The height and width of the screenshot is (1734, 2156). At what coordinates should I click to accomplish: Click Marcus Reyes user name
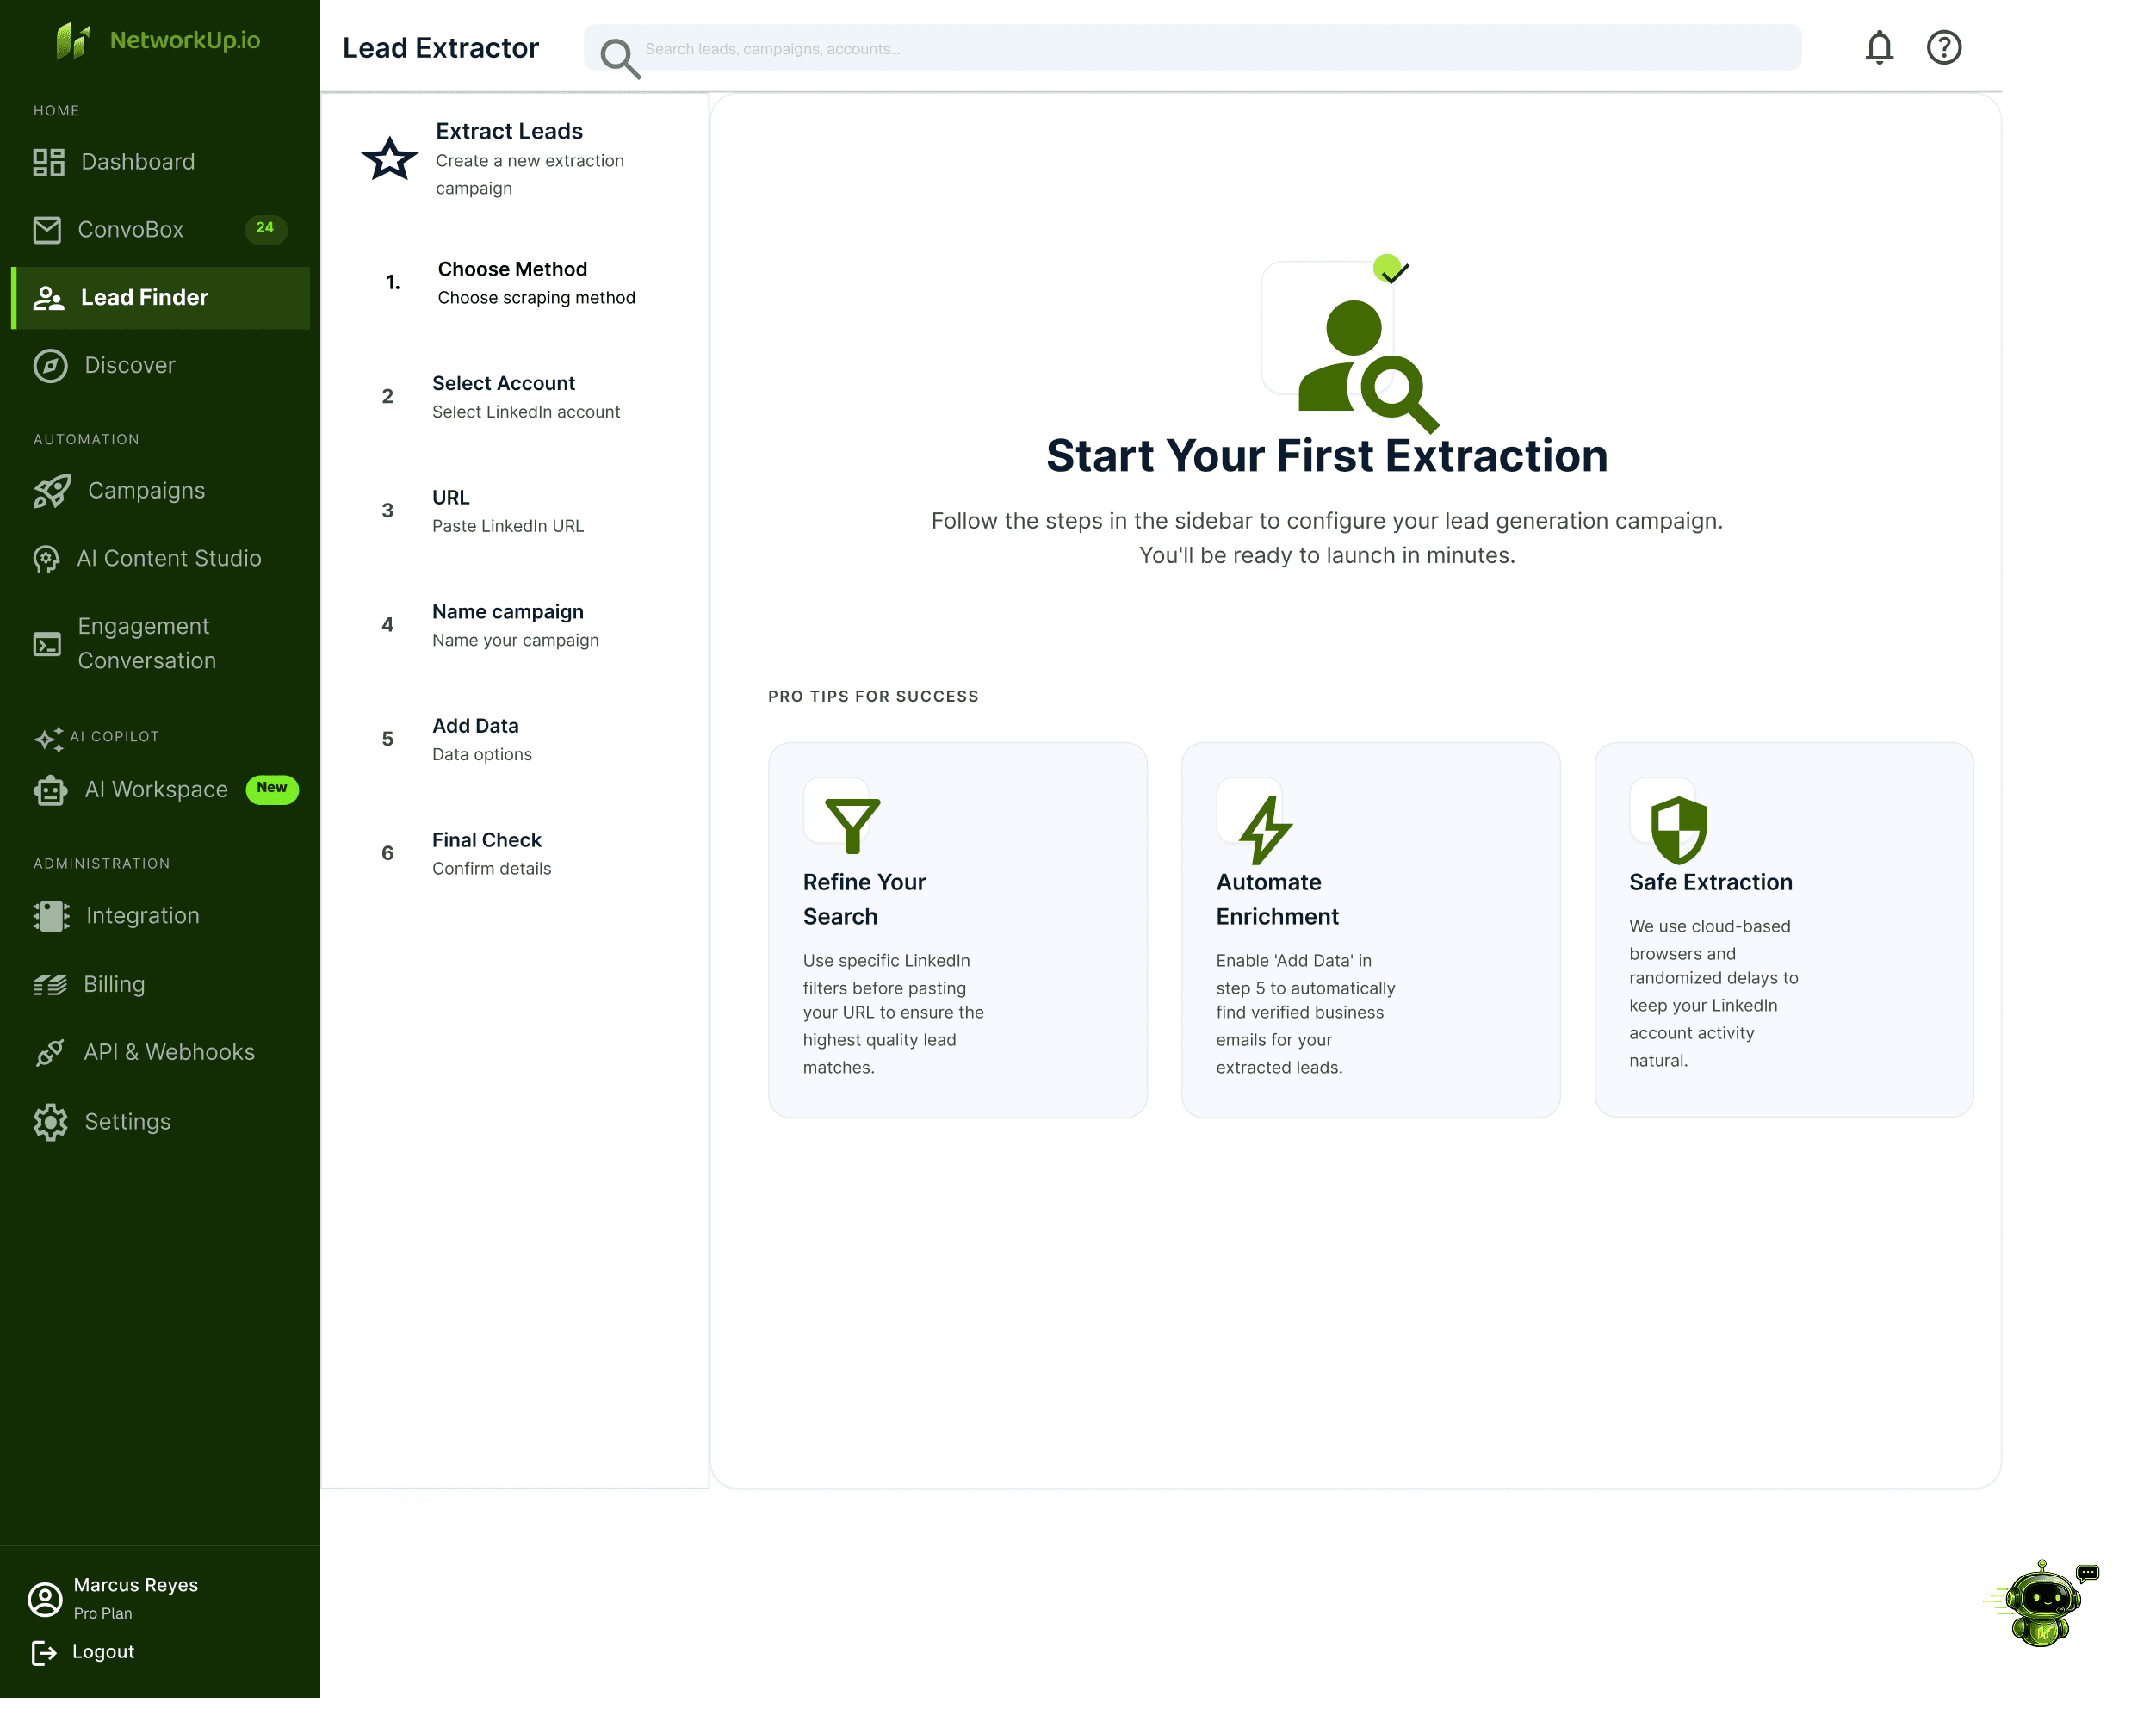(x=136, y=1586)
